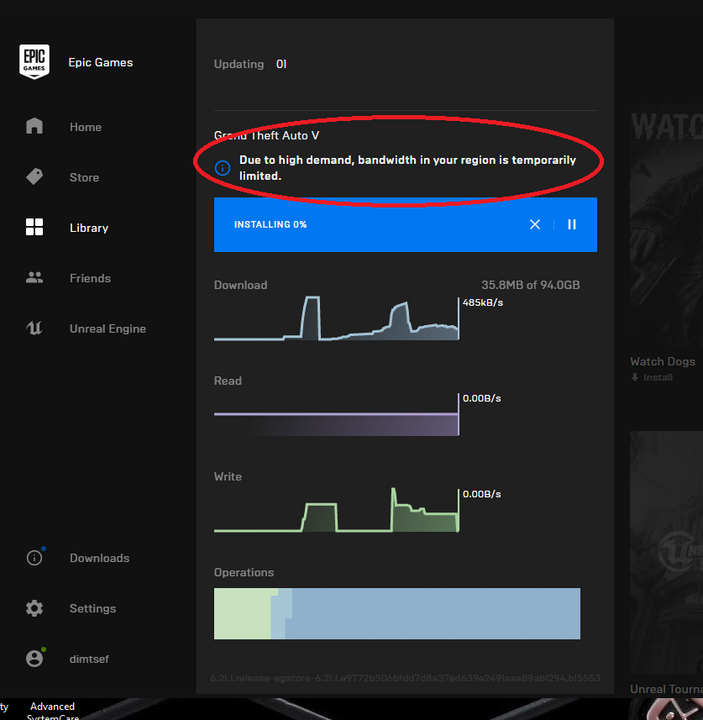Click the Watch Dogs download arrow icon

[635, 377]
